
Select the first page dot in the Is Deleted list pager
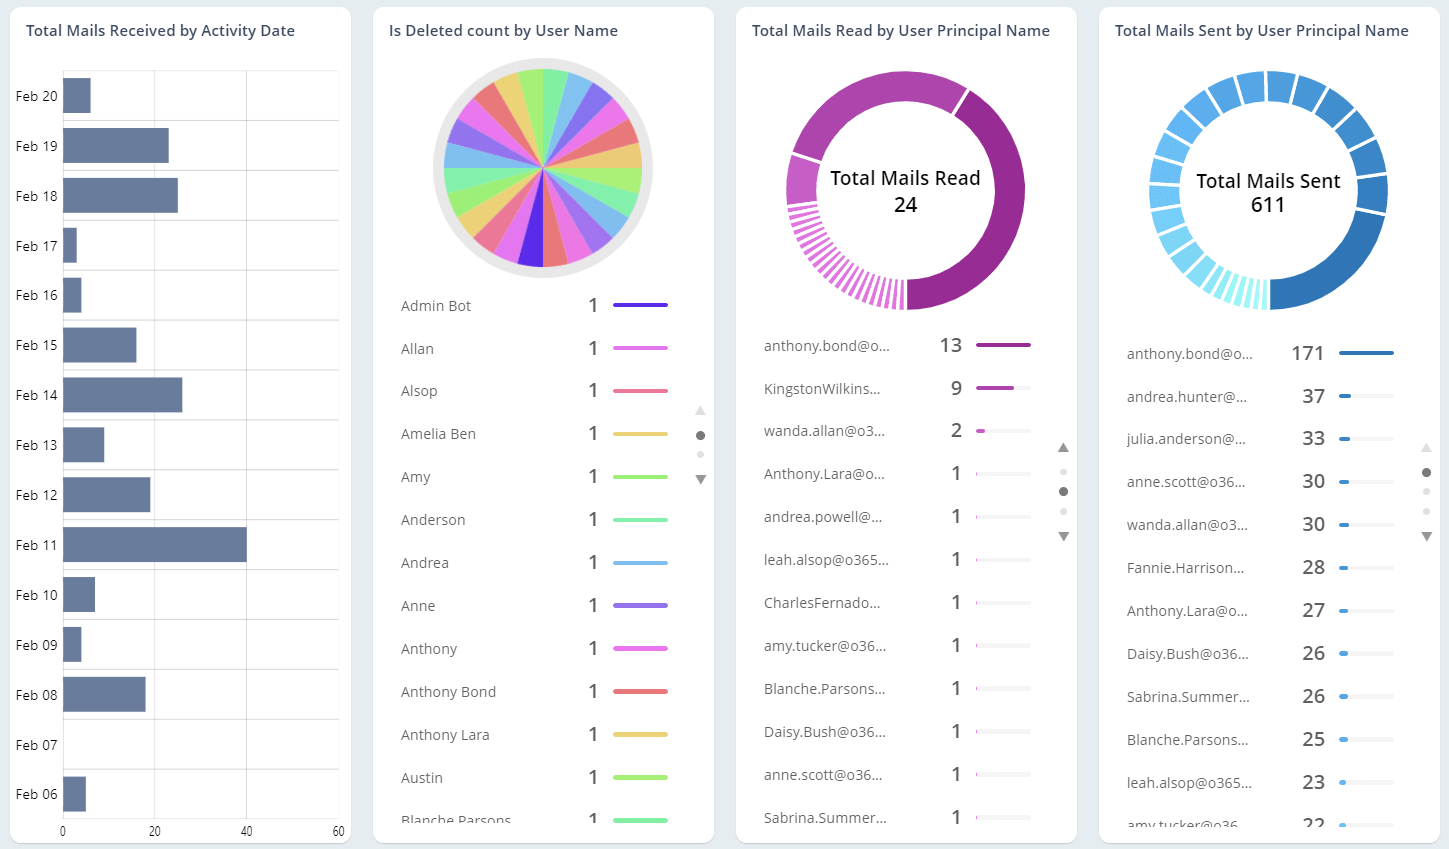(x=701, y=435)
